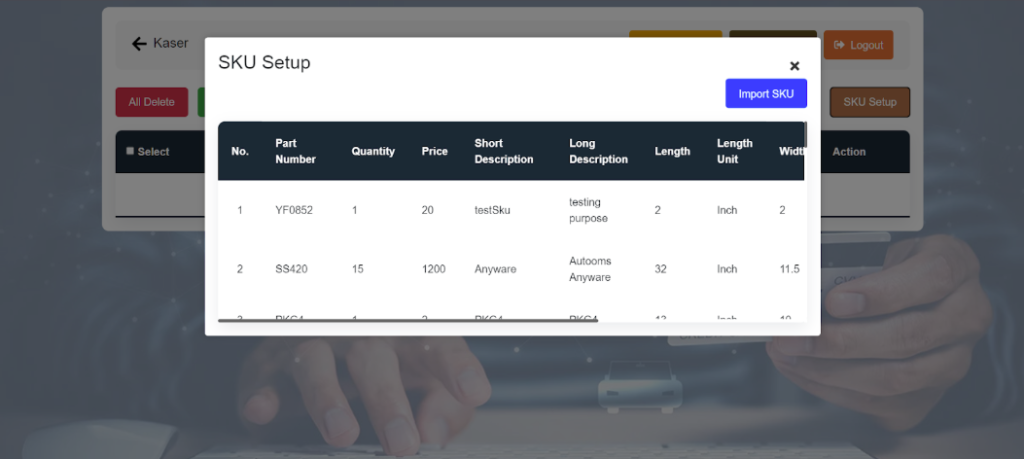Click the All Delete button
This screenshot has height=459, width=1024.
[x=152, y=102]
